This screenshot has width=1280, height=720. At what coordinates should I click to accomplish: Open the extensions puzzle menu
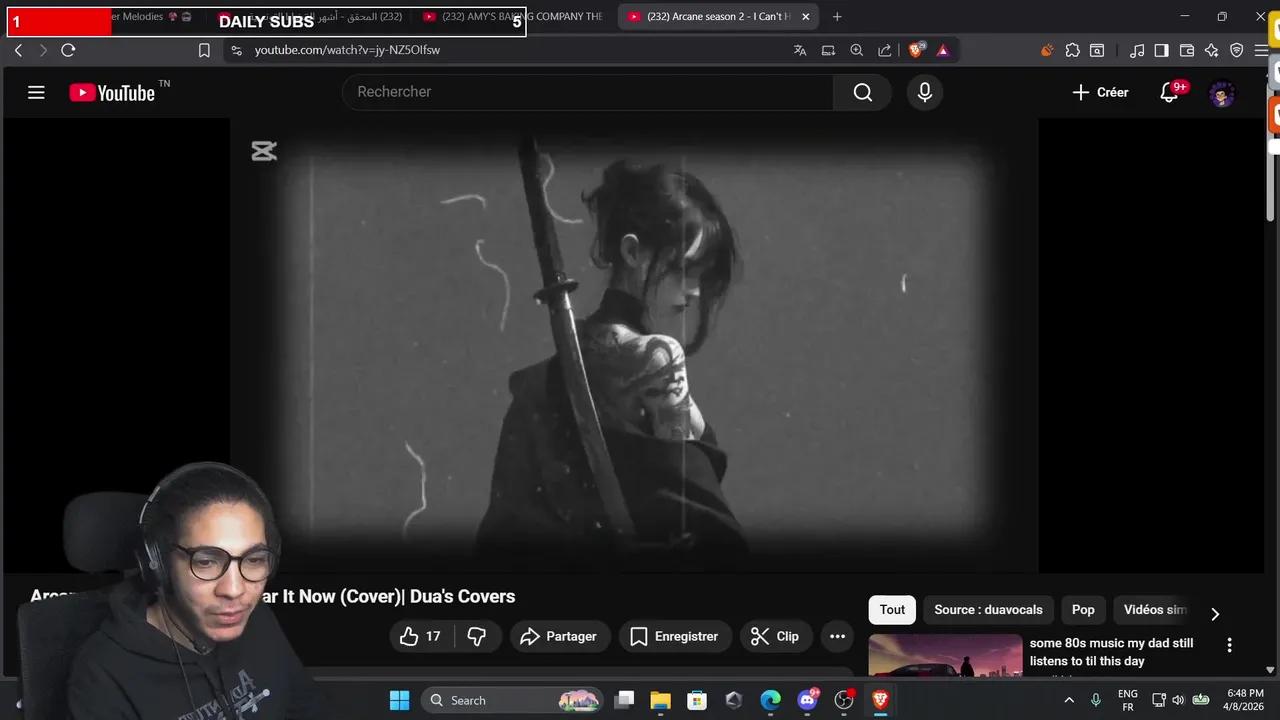coord(1072,50)
